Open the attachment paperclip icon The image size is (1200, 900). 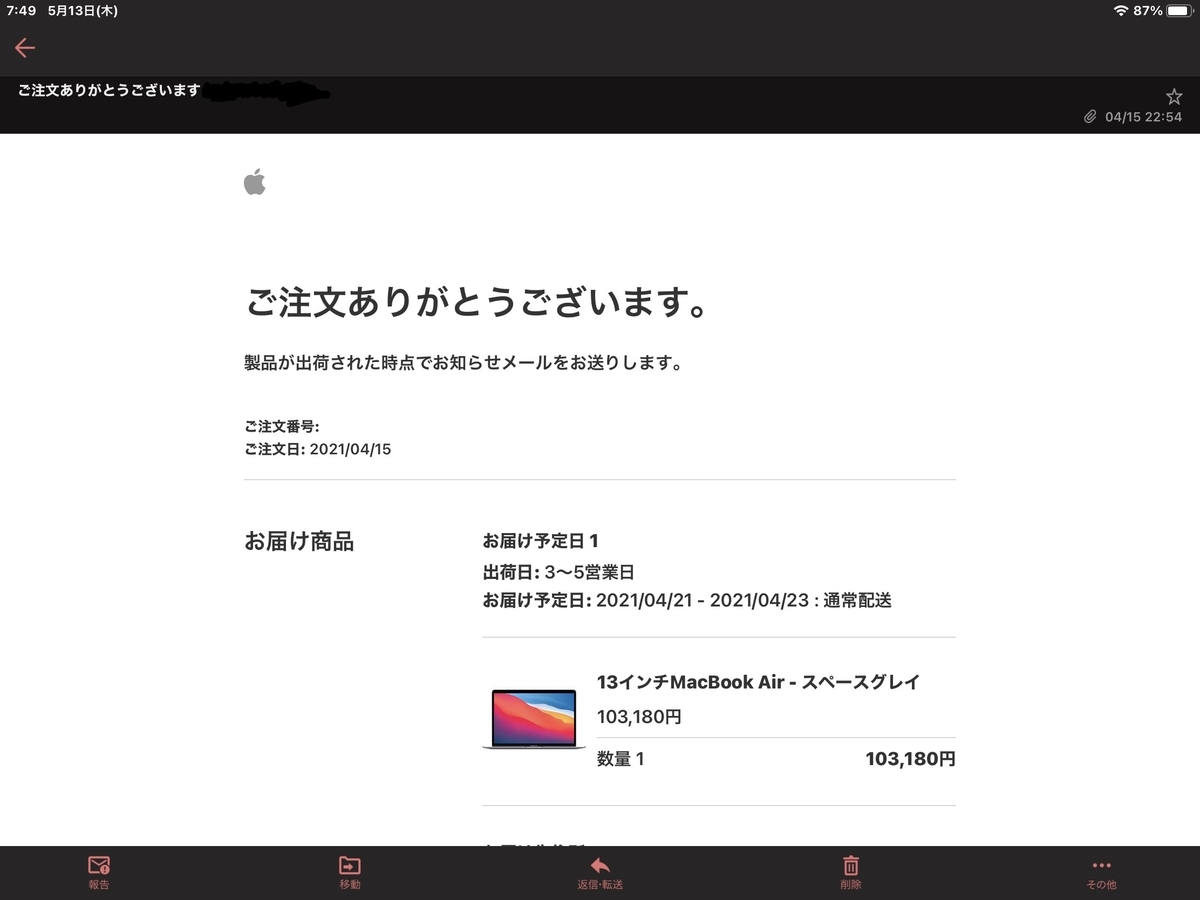pyautogui.click(x=1090, y=117)
